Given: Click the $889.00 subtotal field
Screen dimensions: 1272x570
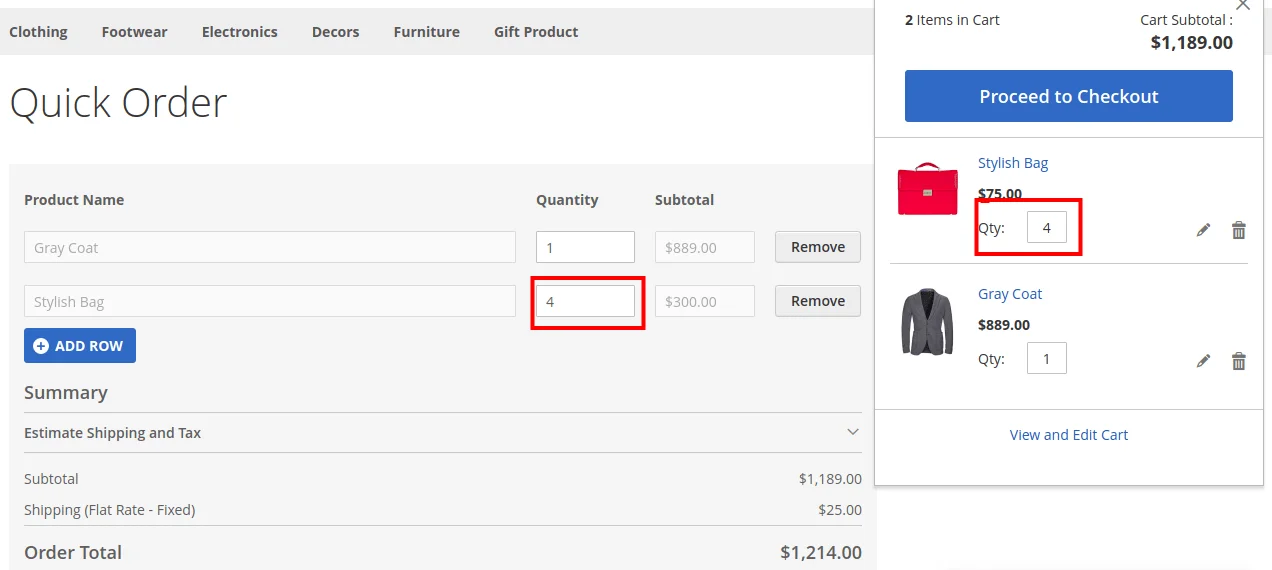Looking at the screenshot, I should (x=705, y=247).
